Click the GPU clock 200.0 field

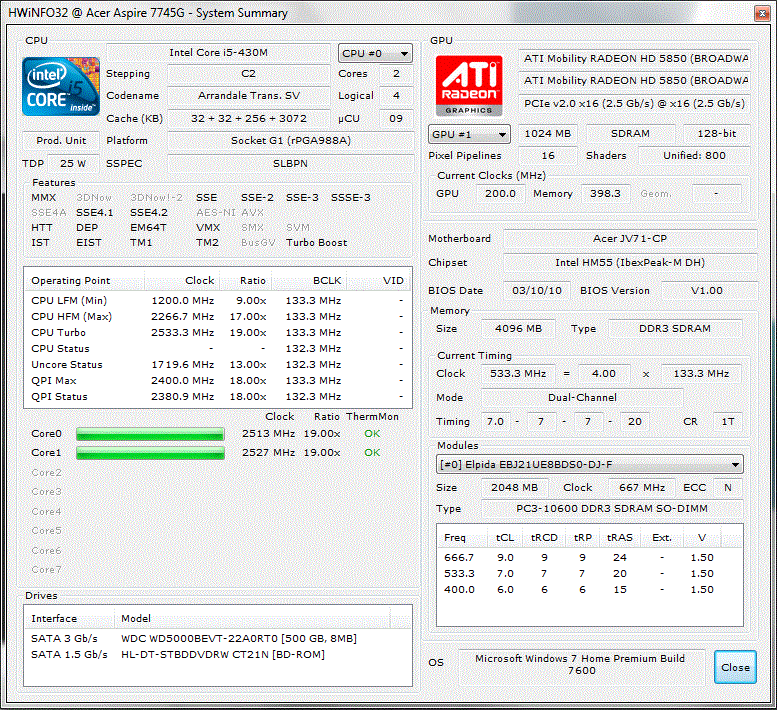tap(500, 194)
